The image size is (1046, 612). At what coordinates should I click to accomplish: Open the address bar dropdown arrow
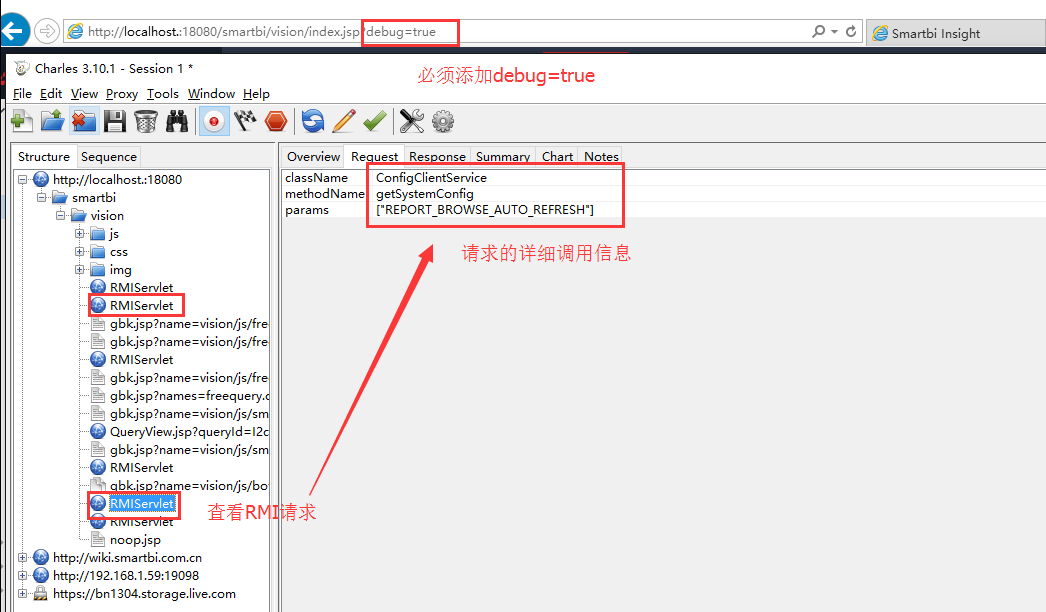click(835, 31)
